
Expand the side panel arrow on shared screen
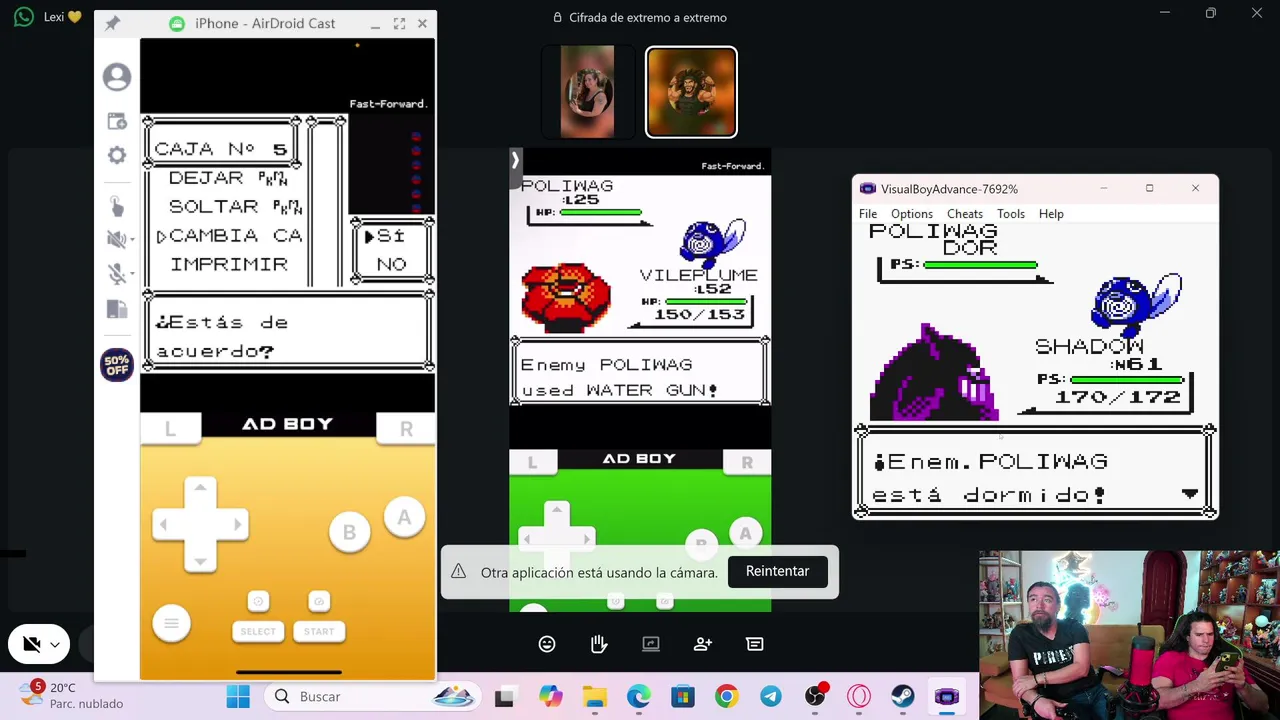click(x=515, y=159)
